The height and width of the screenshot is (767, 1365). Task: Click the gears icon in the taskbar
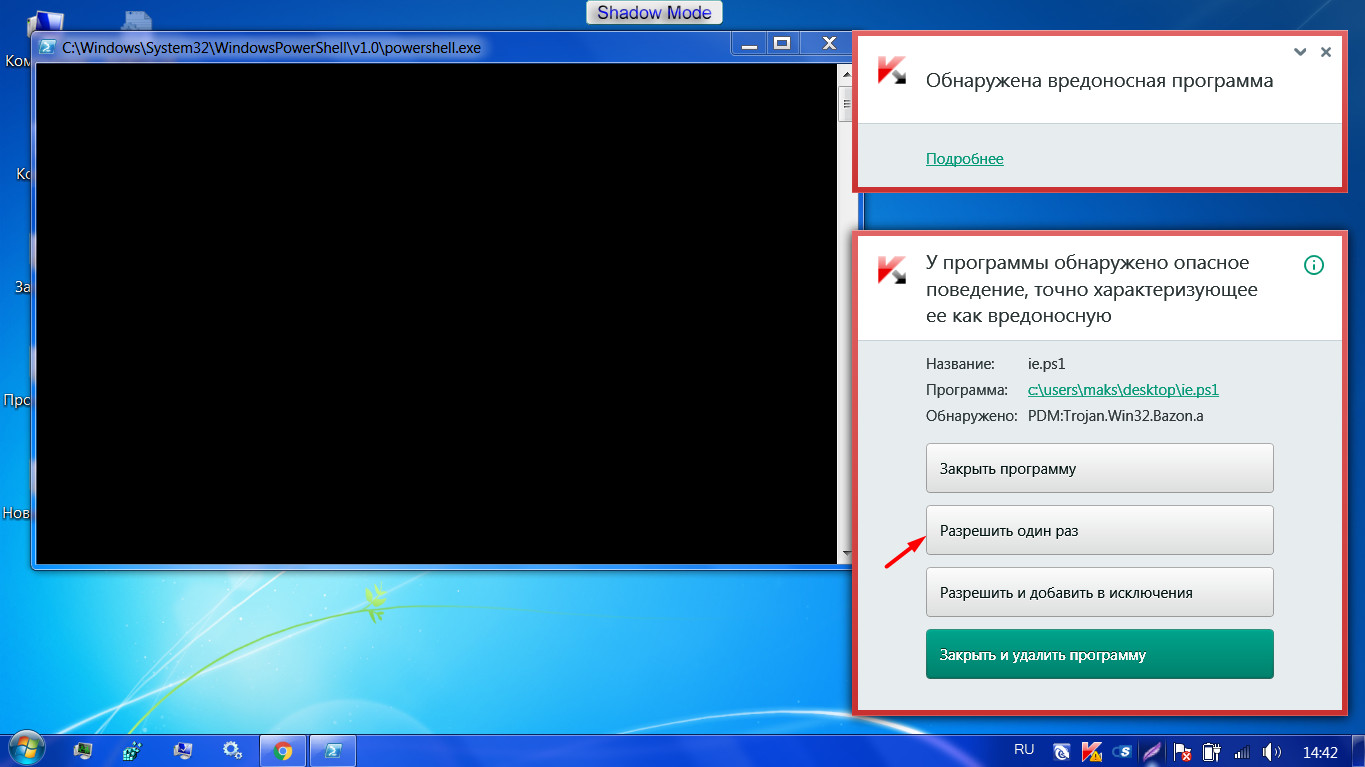[x=232, y=750]
